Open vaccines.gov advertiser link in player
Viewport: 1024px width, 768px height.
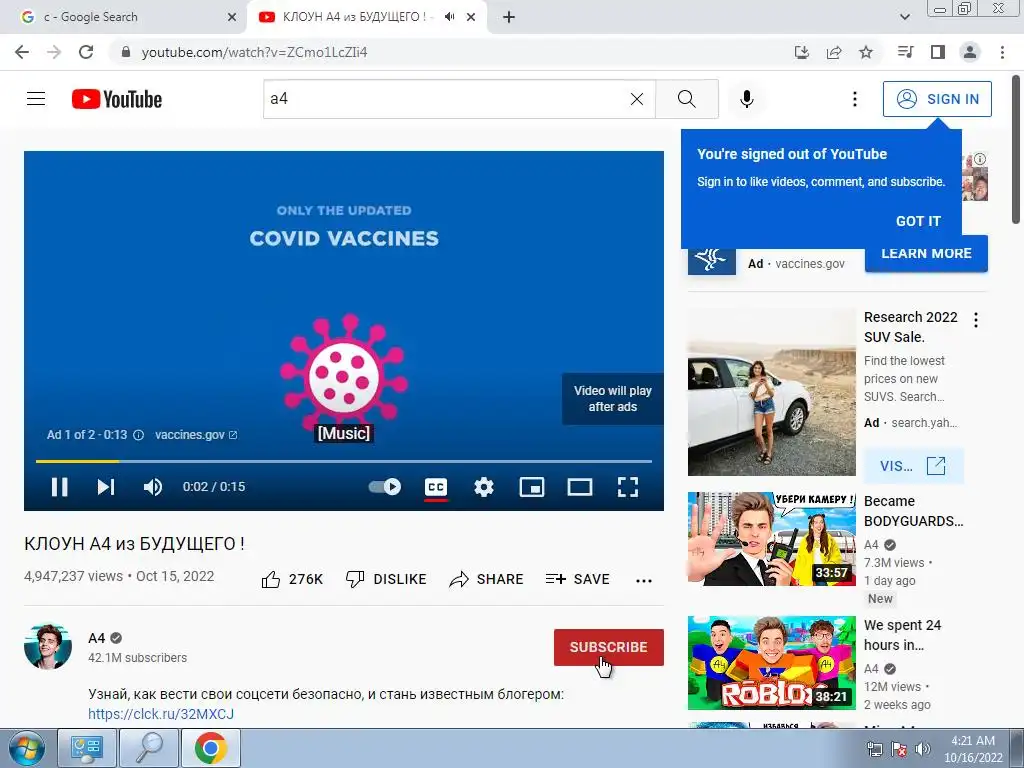pyautogui.click(x=196, y=435)
